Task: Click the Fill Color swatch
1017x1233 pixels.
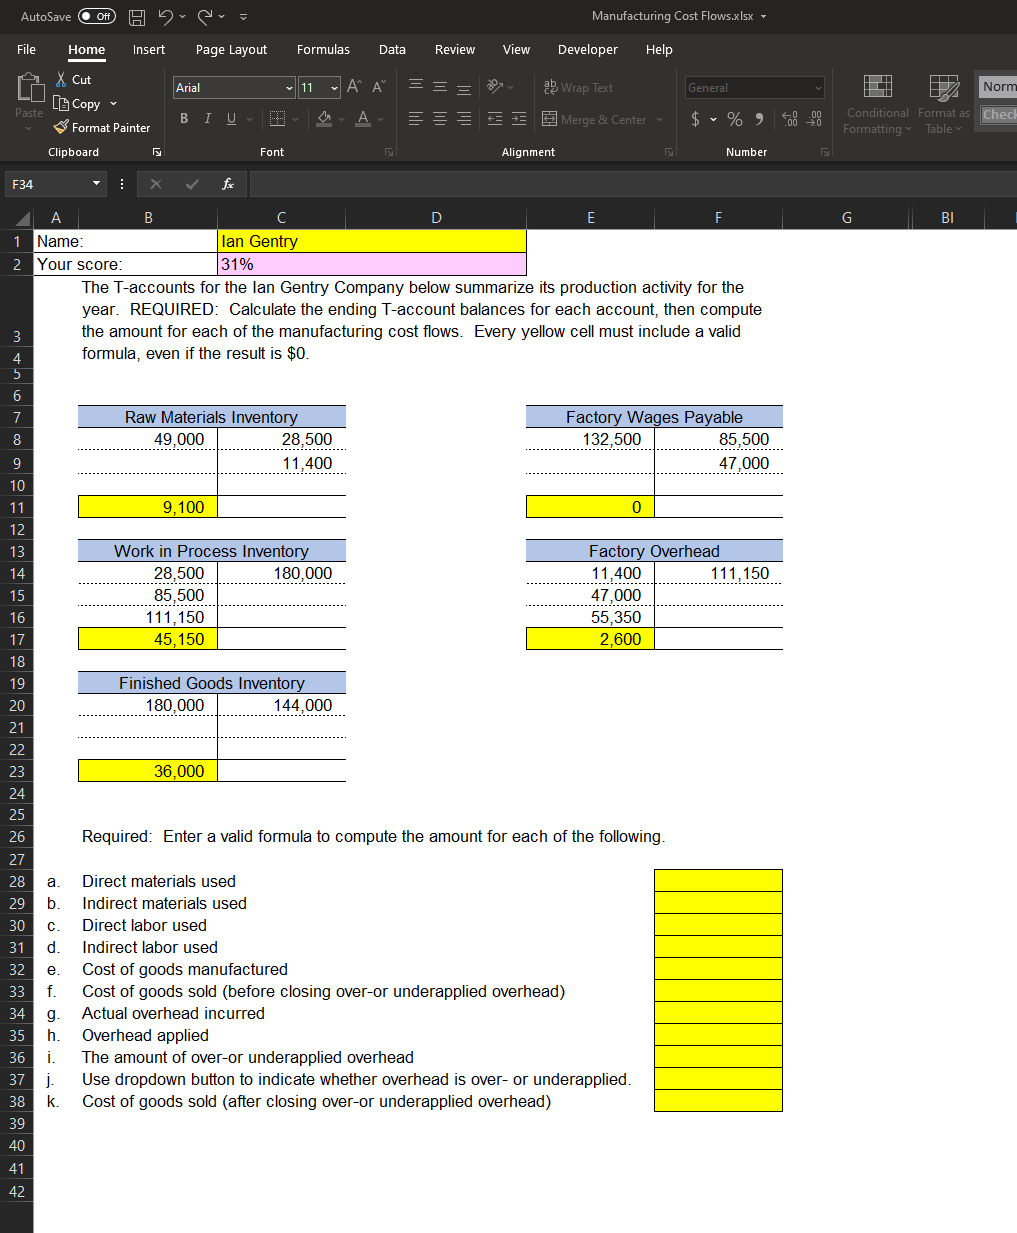Action: pyautogui.click(x=324, y=118)
